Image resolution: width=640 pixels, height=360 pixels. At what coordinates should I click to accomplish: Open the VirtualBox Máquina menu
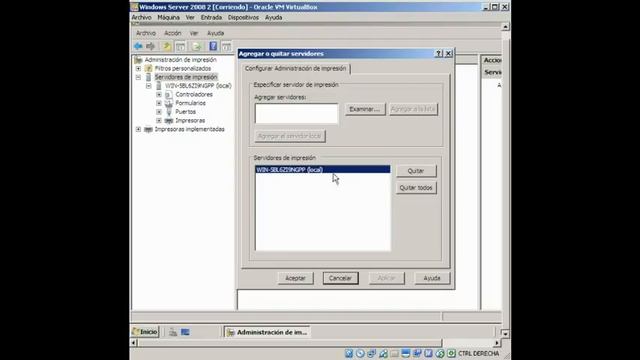pos(169,18)
